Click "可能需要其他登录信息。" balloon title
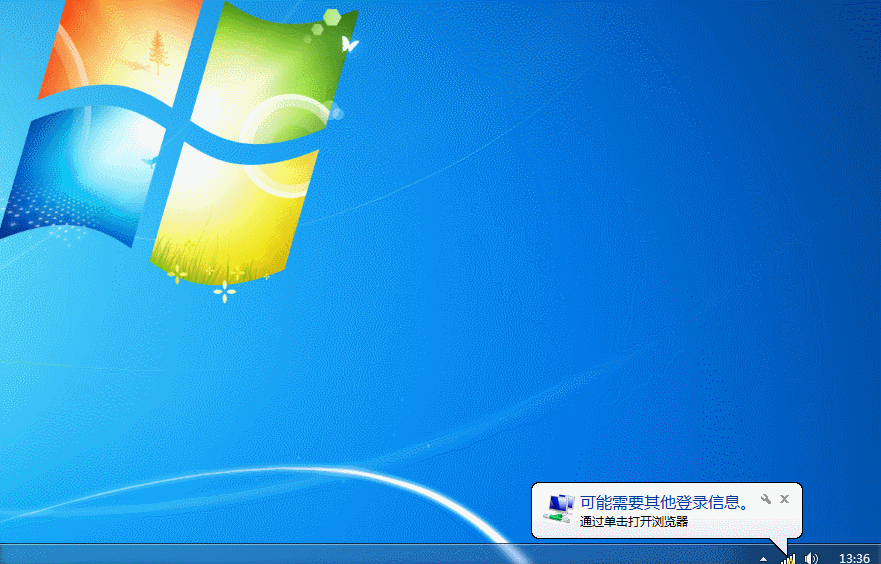Image resolution: width=881 pixels, height=564 pixels. pos(665,502)
